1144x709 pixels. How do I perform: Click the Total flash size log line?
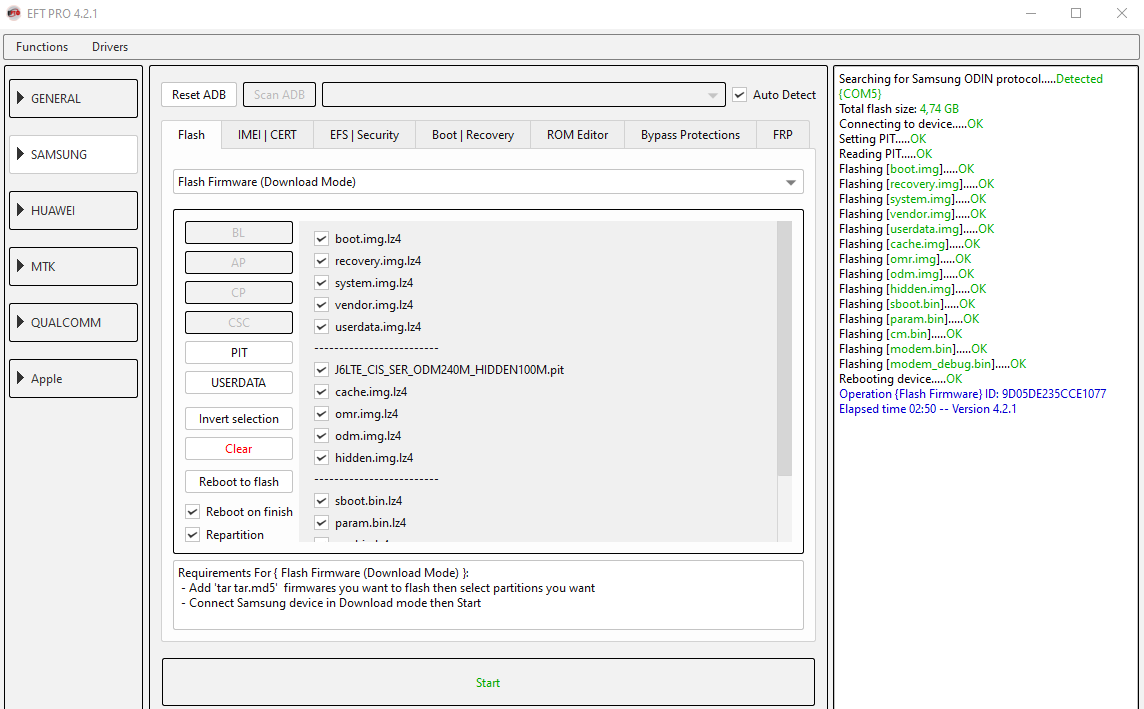click(899, 109)
